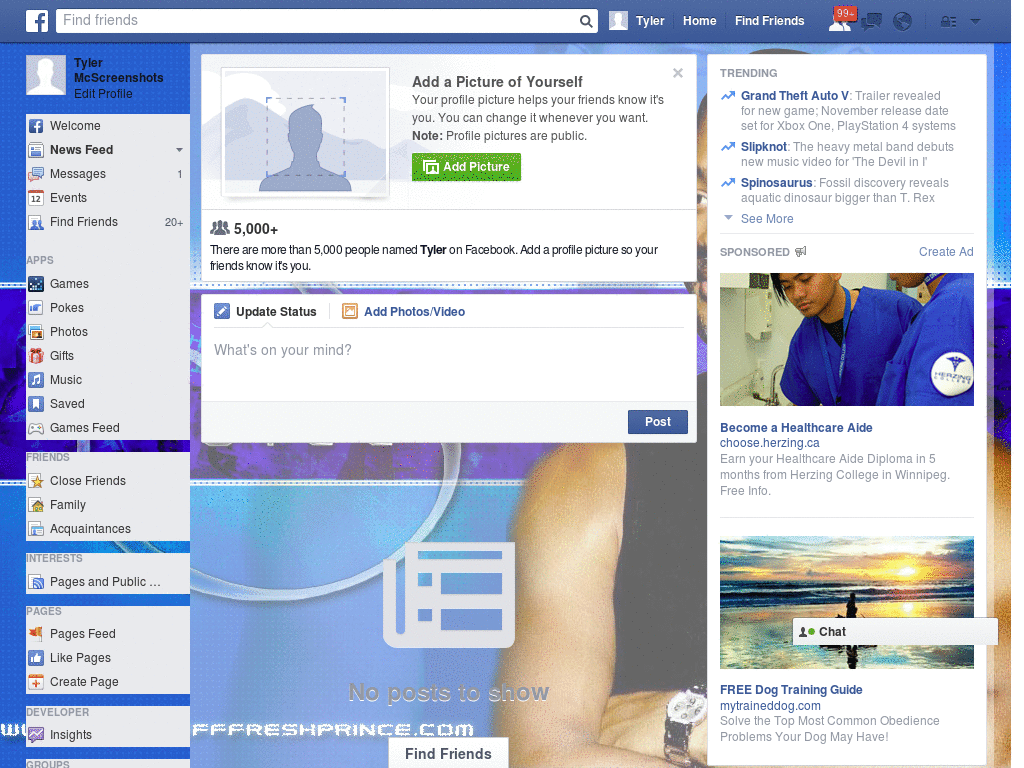Click the Welcome sidebar icon
Screen dimensions: 1024x768
(37, 126)
